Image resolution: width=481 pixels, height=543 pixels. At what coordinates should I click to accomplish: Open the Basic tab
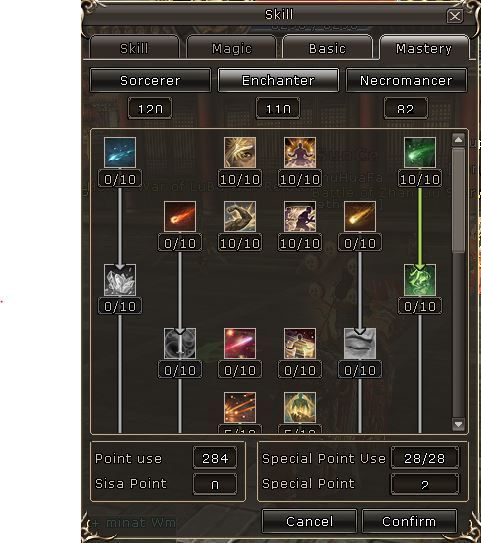coord(327,48)
